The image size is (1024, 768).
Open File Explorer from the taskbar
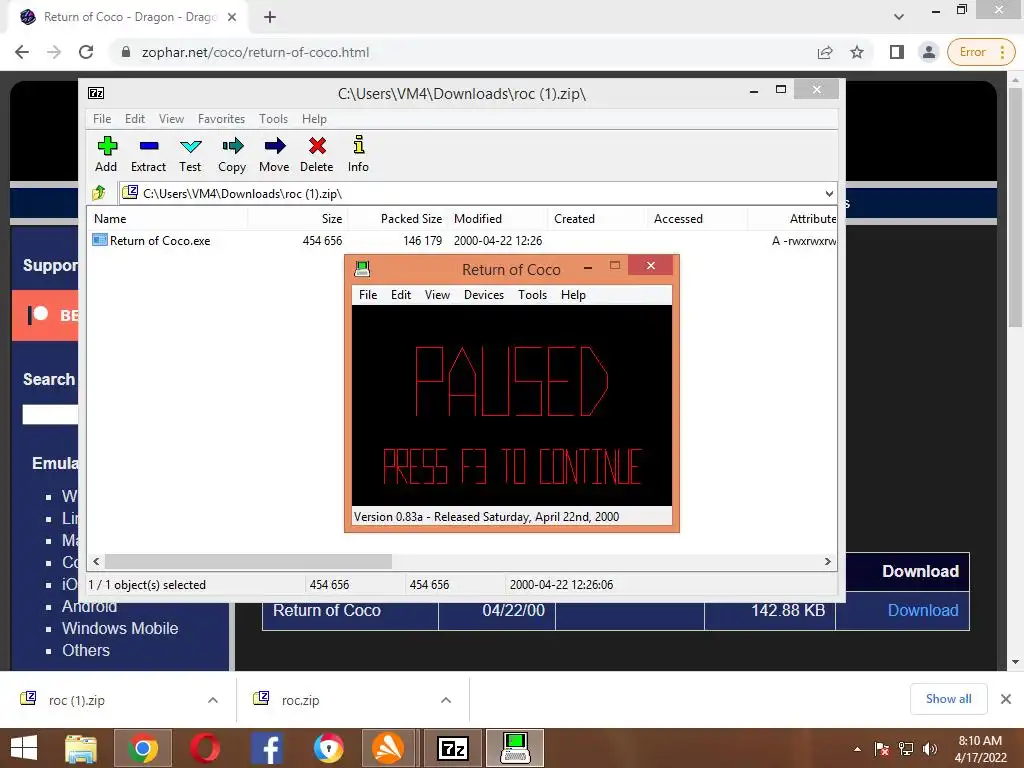coord(81,748)
